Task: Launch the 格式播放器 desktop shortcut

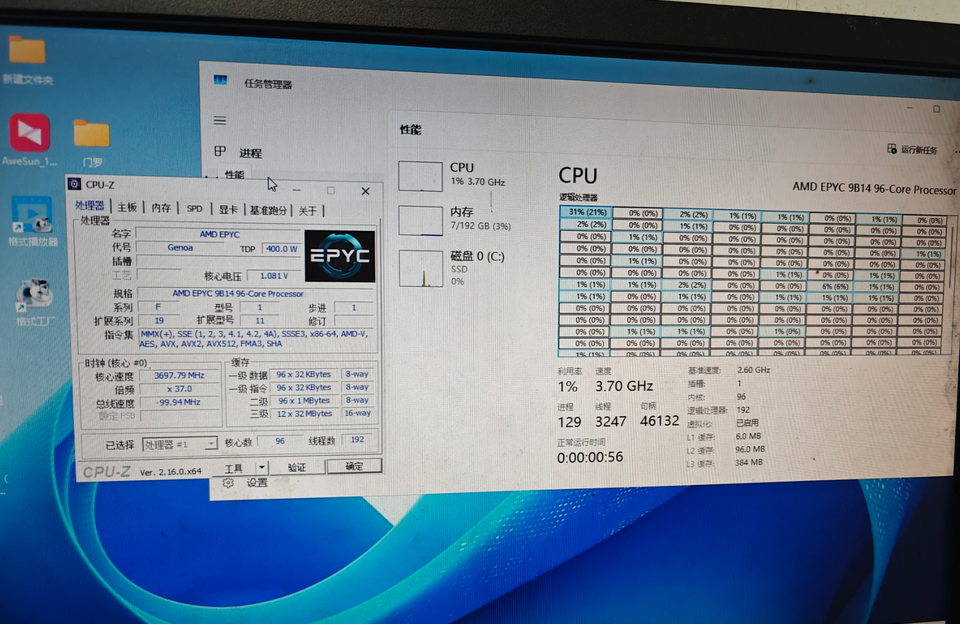Action: click(32, 221)
